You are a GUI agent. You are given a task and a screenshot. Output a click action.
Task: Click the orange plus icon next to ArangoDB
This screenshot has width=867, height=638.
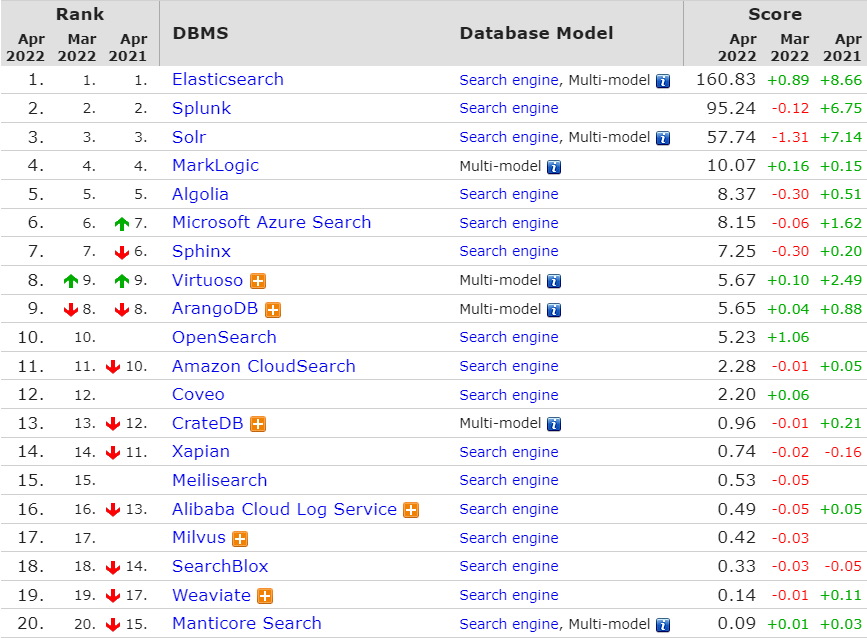tap(273, 310)
